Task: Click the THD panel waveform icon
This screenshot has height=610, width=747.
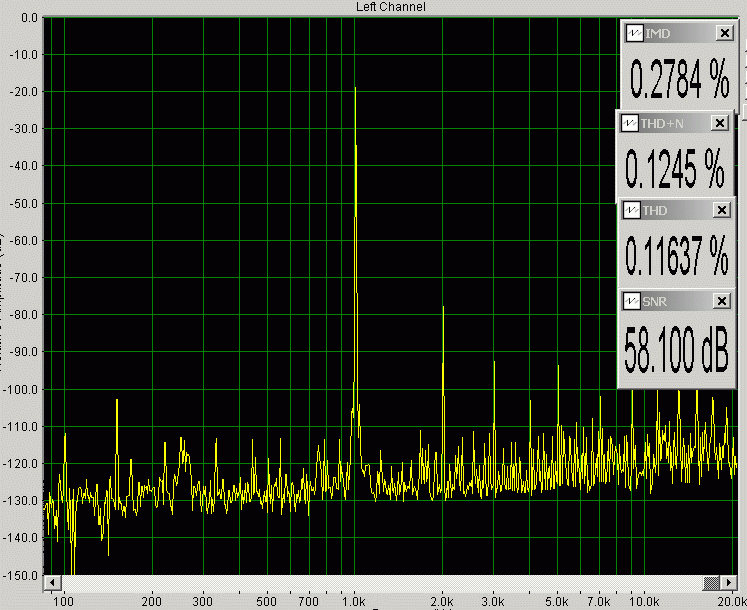Action: tap(632, 210)
